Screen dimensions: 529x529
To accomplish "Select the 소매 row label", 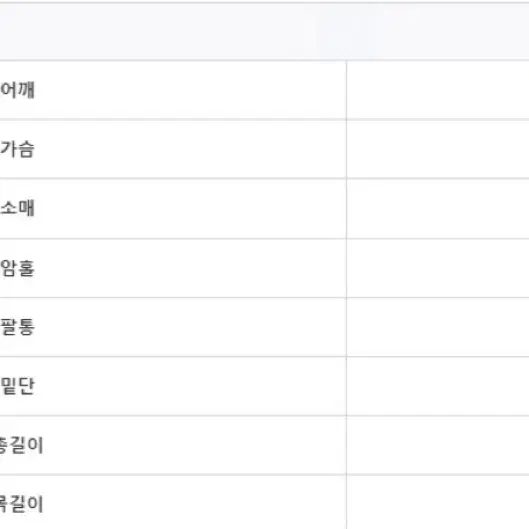I will tap(17, 208).
